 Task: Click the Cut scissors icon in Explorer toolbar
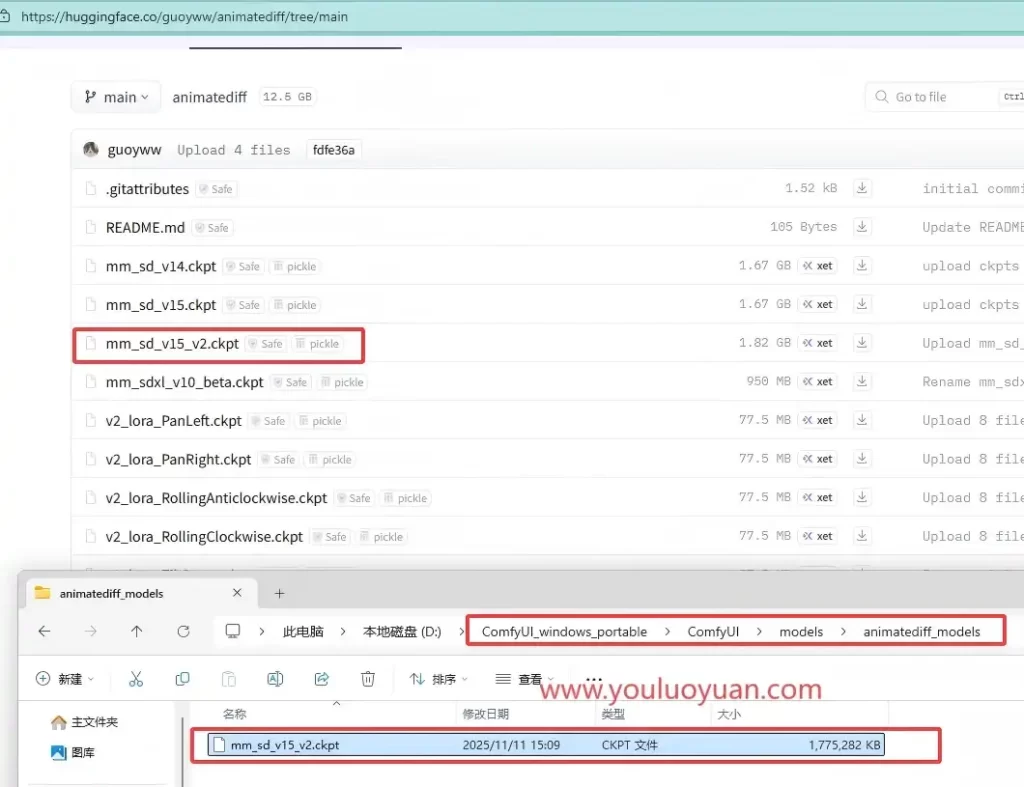point(136,679)
